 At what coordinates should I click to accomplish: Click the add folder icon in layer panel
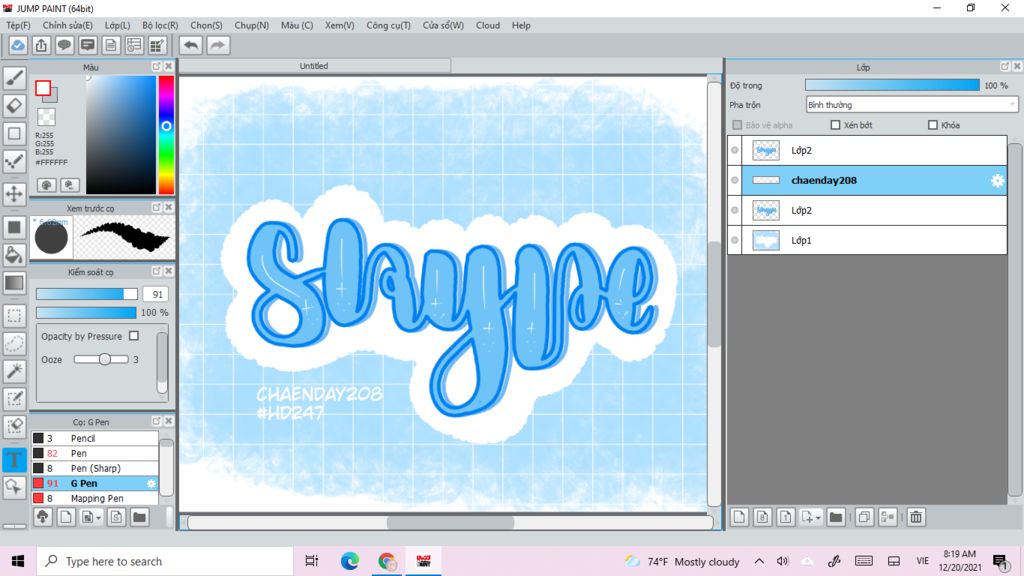(x=835, y=517)
